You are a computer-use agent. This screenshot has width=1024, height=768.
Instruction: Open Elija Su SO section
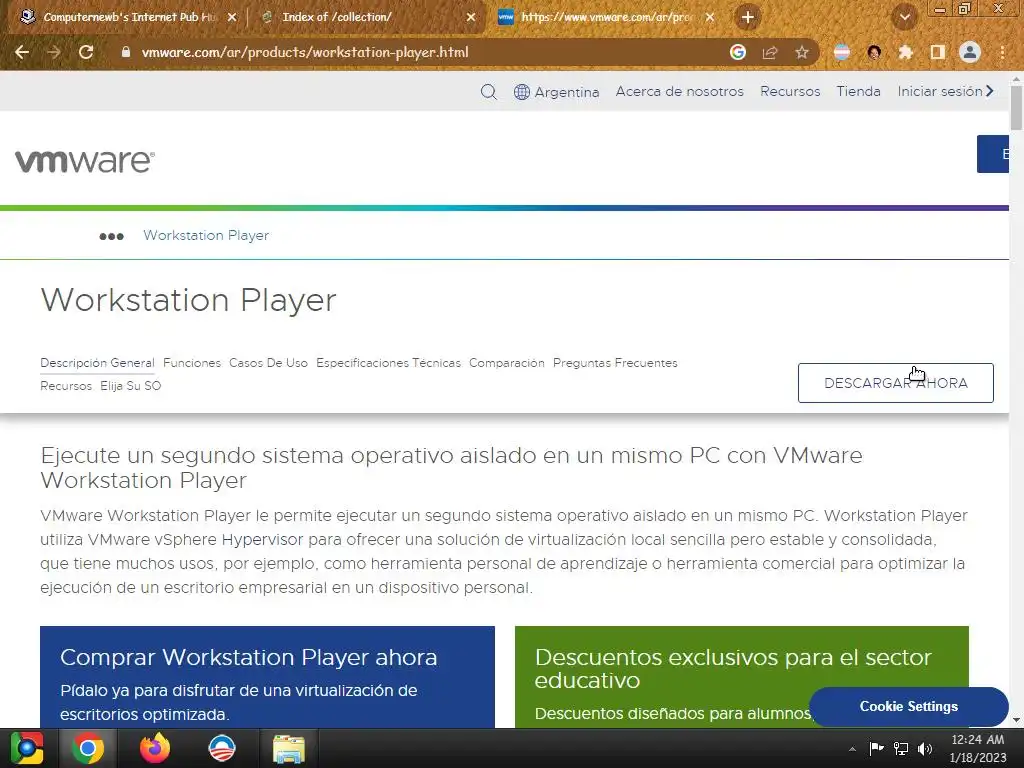pos(131,385)
